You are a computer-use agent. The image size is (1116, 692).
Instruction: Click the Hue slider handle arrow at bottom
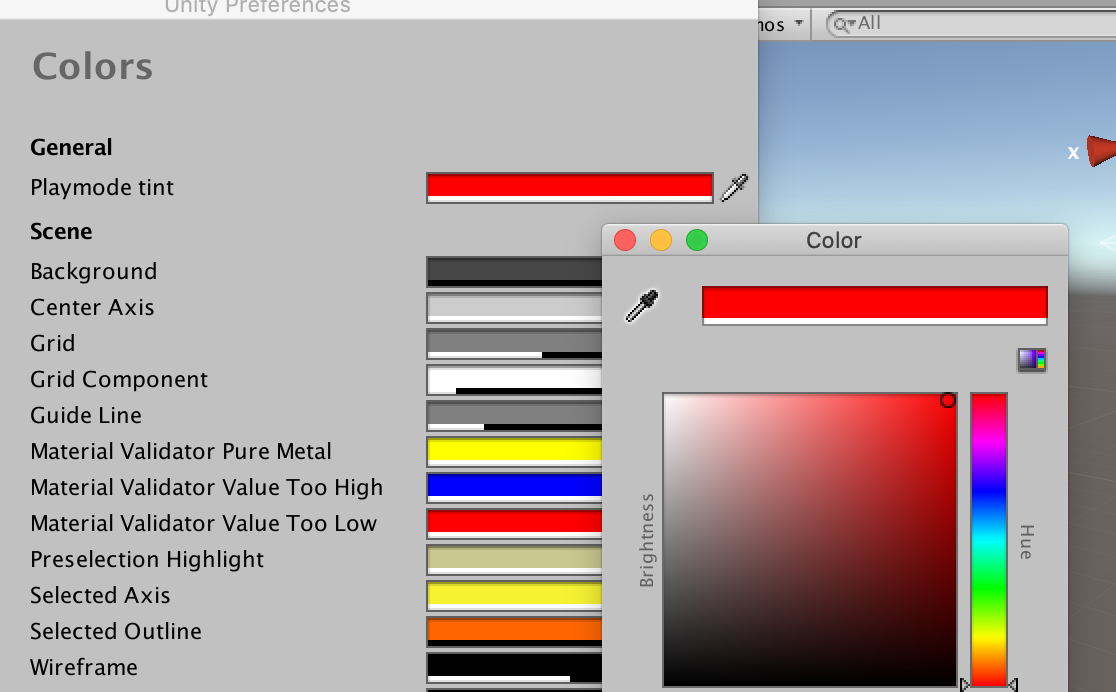pos(1012,684)
